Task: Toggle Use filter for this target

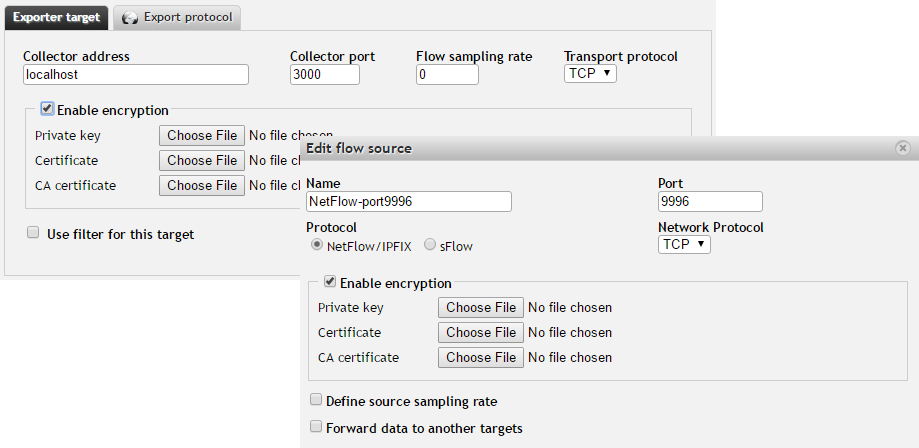Action: (x=33, y=233)
